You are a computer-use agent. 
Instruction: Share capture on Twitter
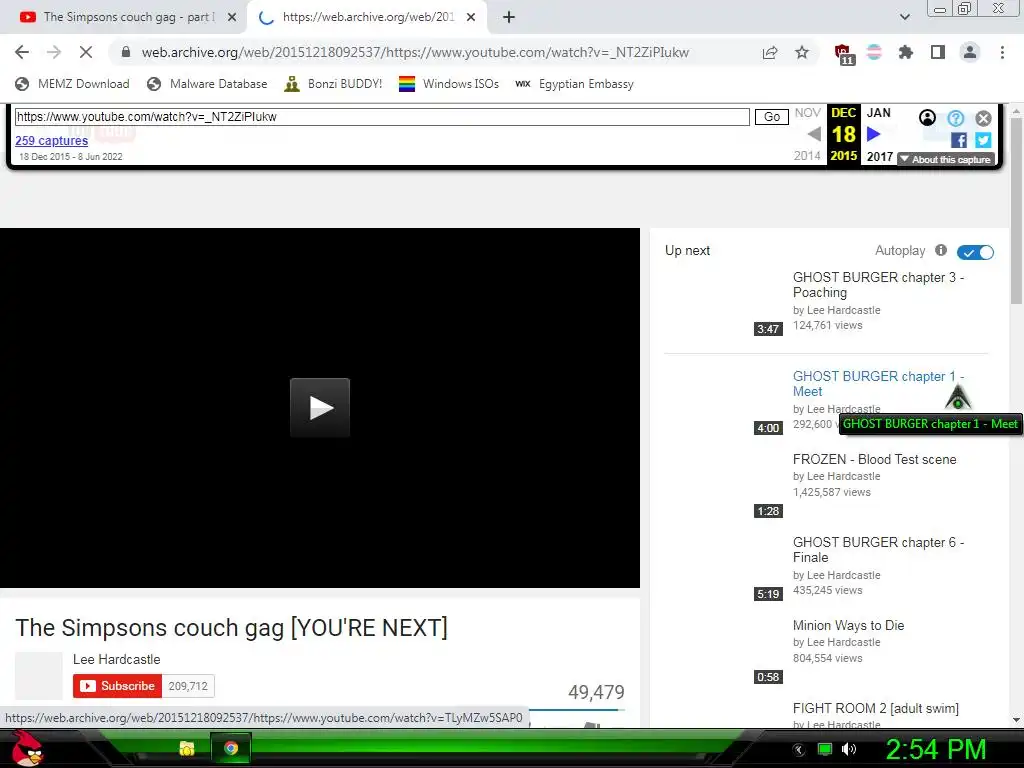click(983, 140)
